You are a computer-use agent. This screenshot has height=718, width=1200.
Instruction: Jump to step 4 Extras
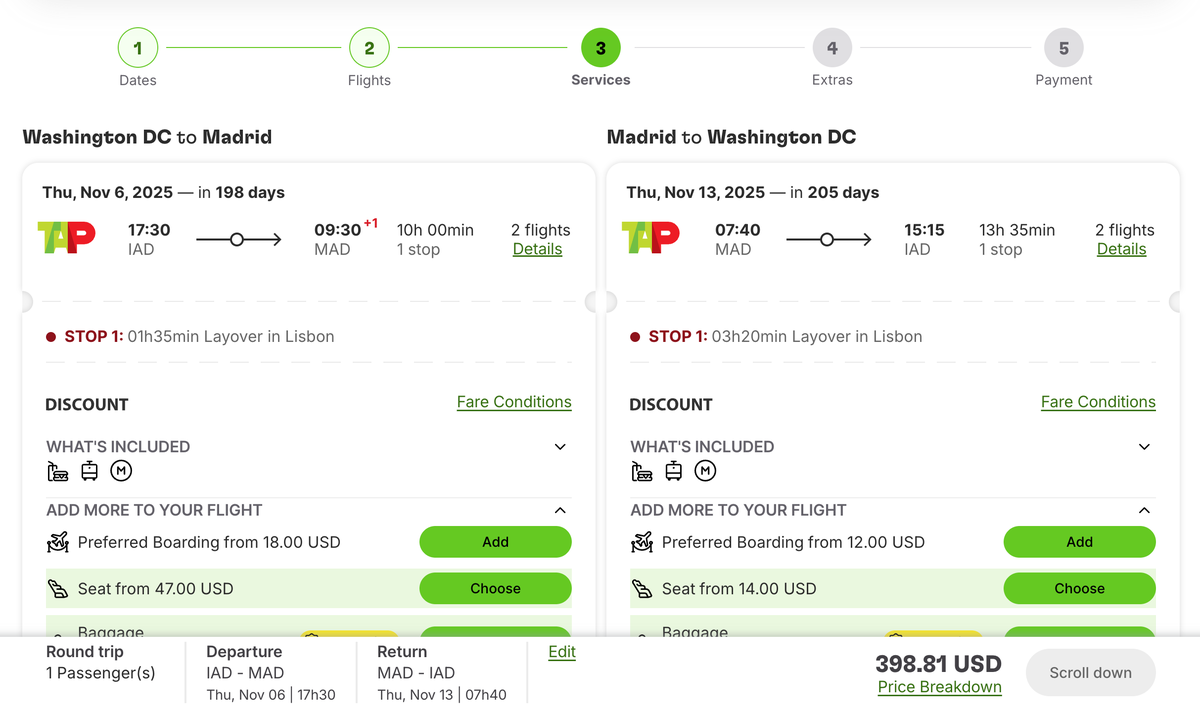point(832,48)
